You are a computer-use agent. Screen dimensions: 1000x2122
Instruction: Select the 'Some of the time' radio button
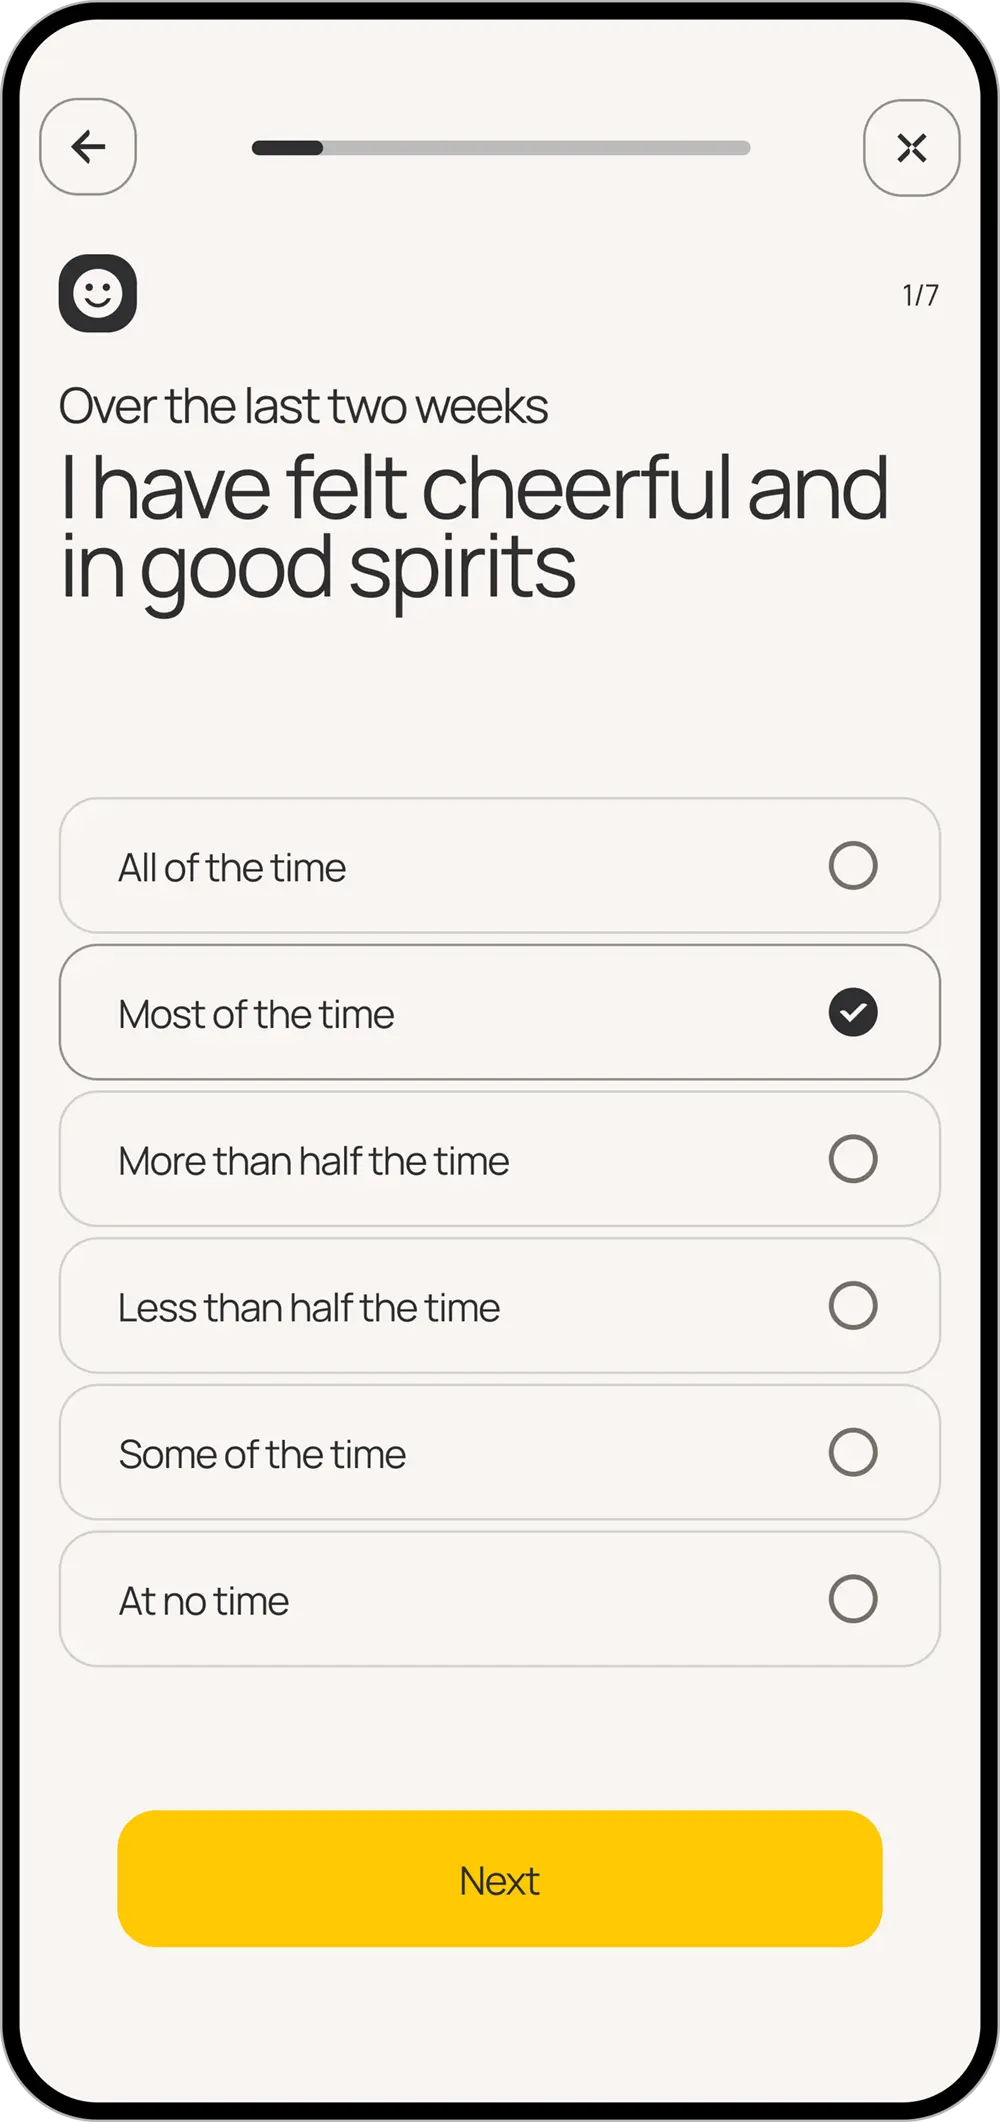click(853, 1452)
